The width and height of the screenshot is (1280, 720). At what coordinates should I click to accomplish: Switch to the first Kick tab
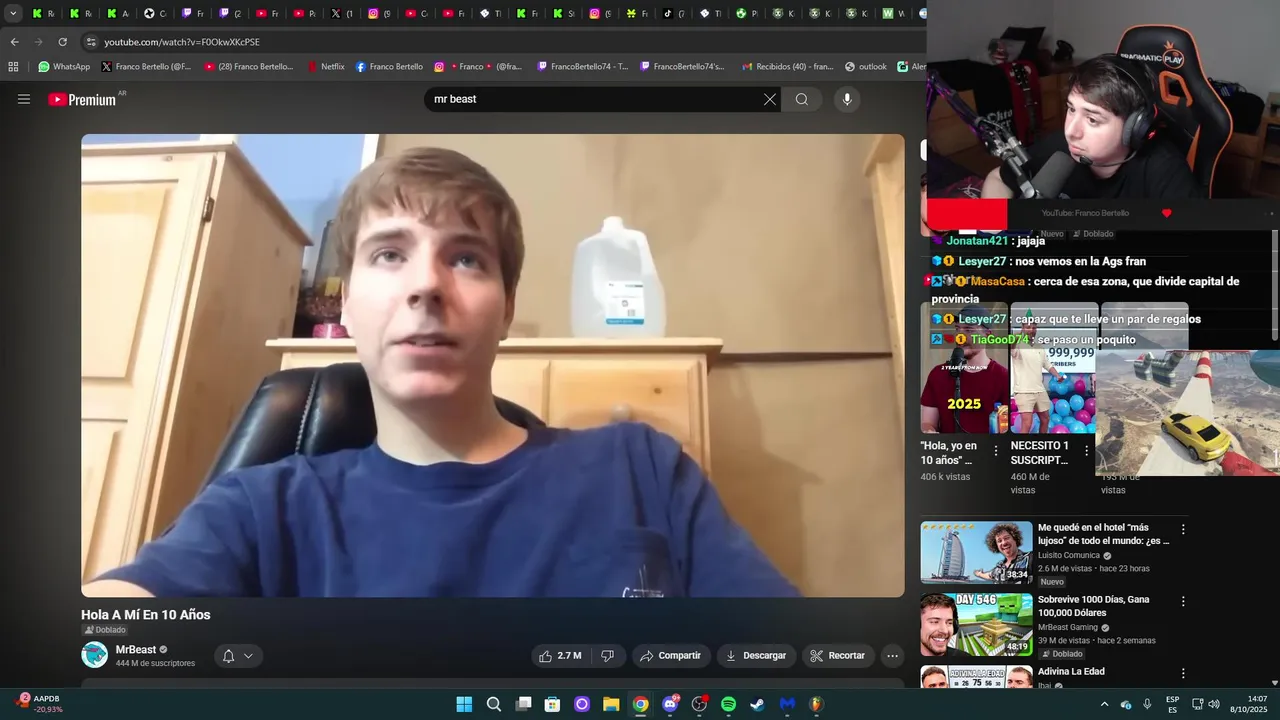[x=42, y=13]
